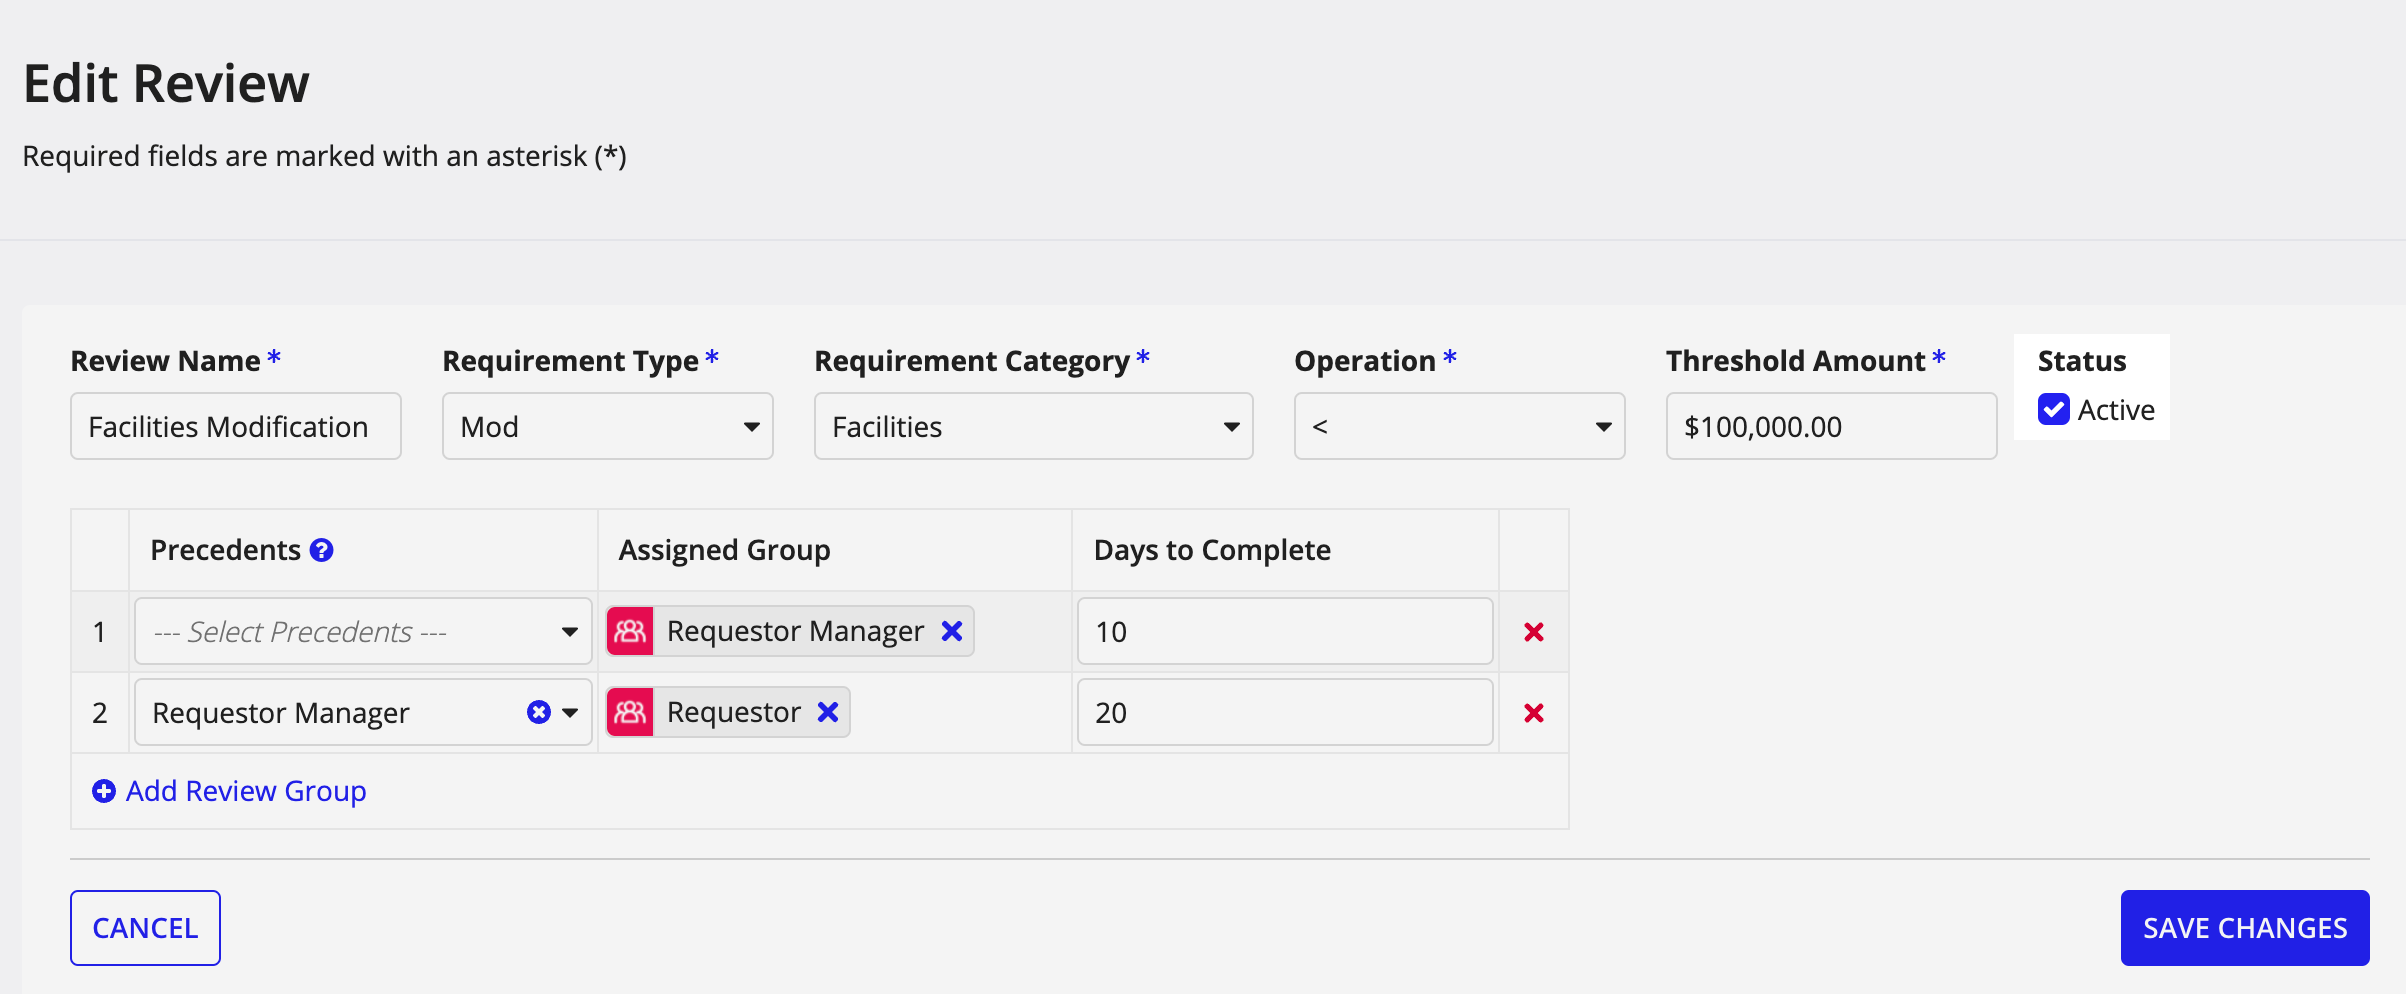
Task: Click the Edit Review heading
Action: pos(166,83)
